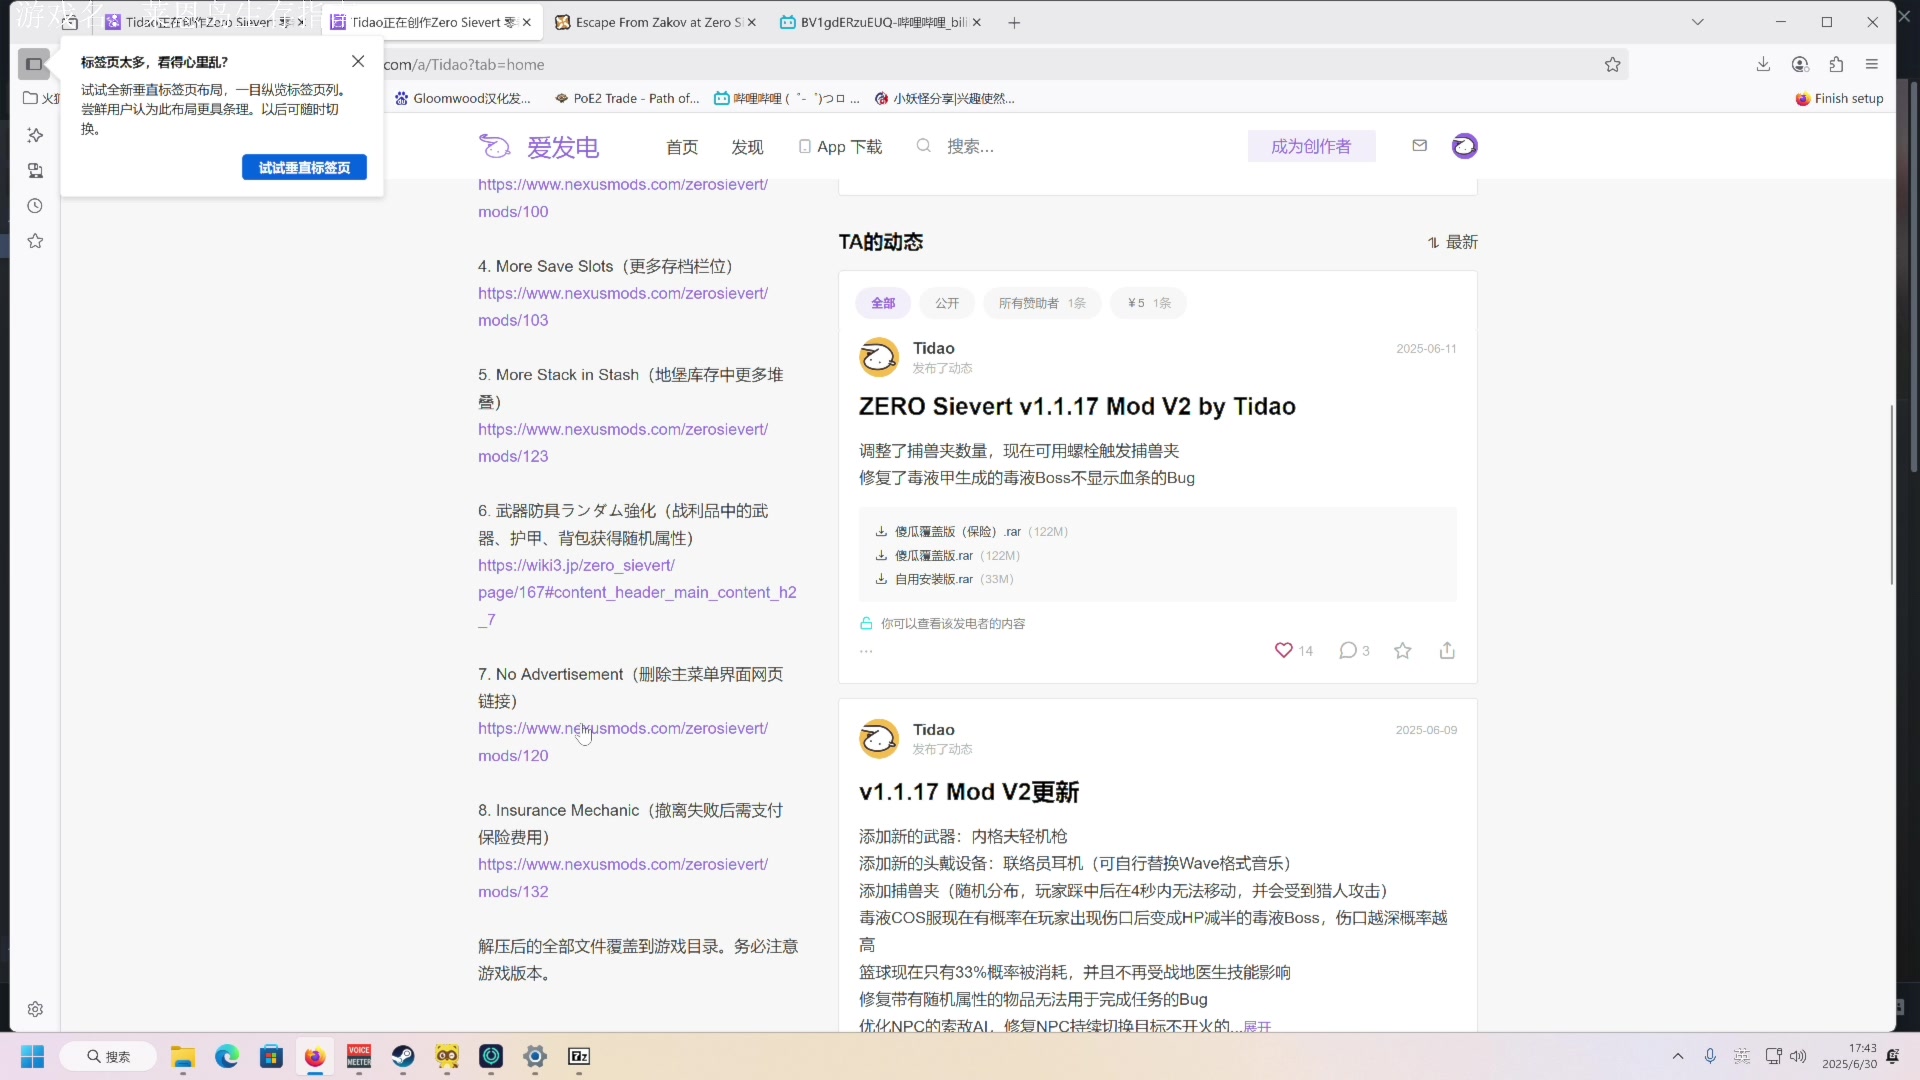
Task: Open the list all tabs chevron
Action: coord(1697,22)
